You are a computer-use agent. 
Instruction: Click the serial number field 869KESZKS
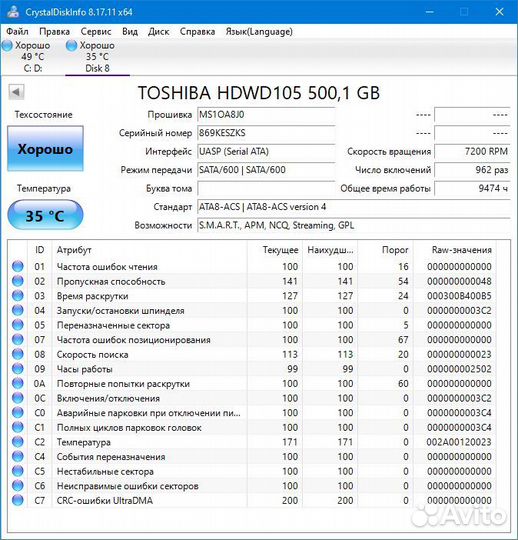click(x=266, y=133)
